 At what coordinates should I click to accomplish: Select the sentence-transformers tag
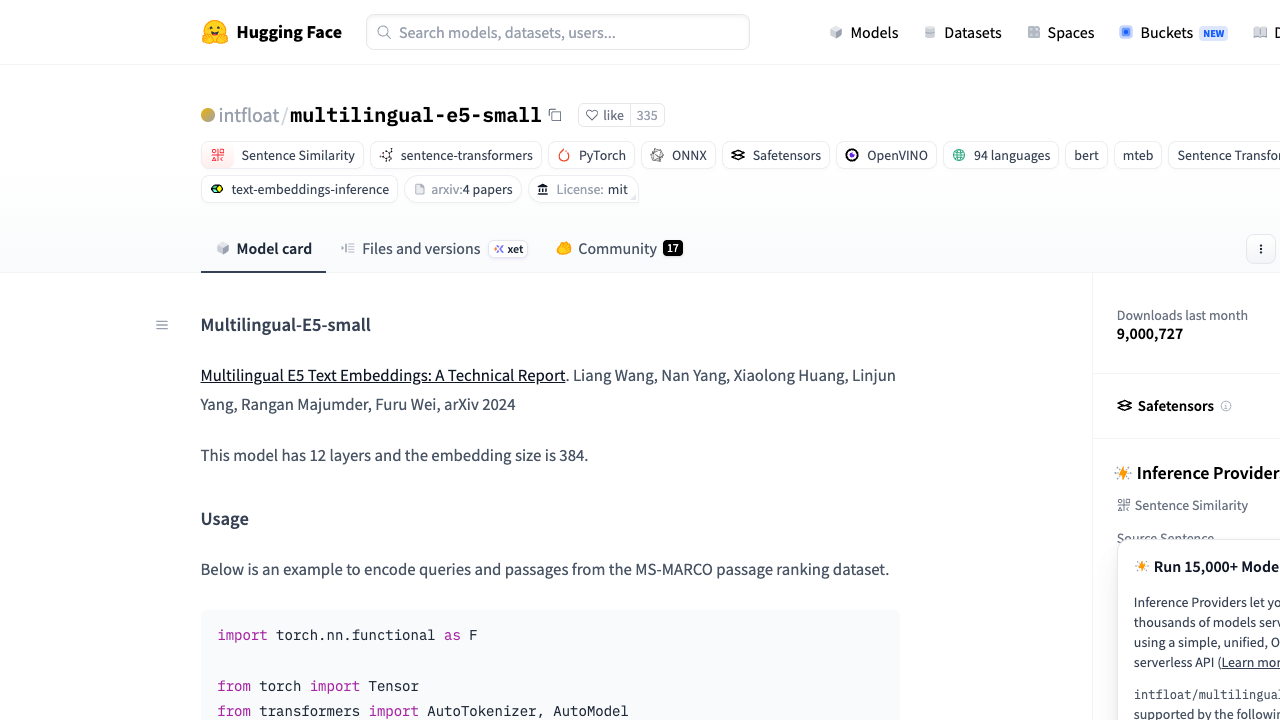(456, 155)
